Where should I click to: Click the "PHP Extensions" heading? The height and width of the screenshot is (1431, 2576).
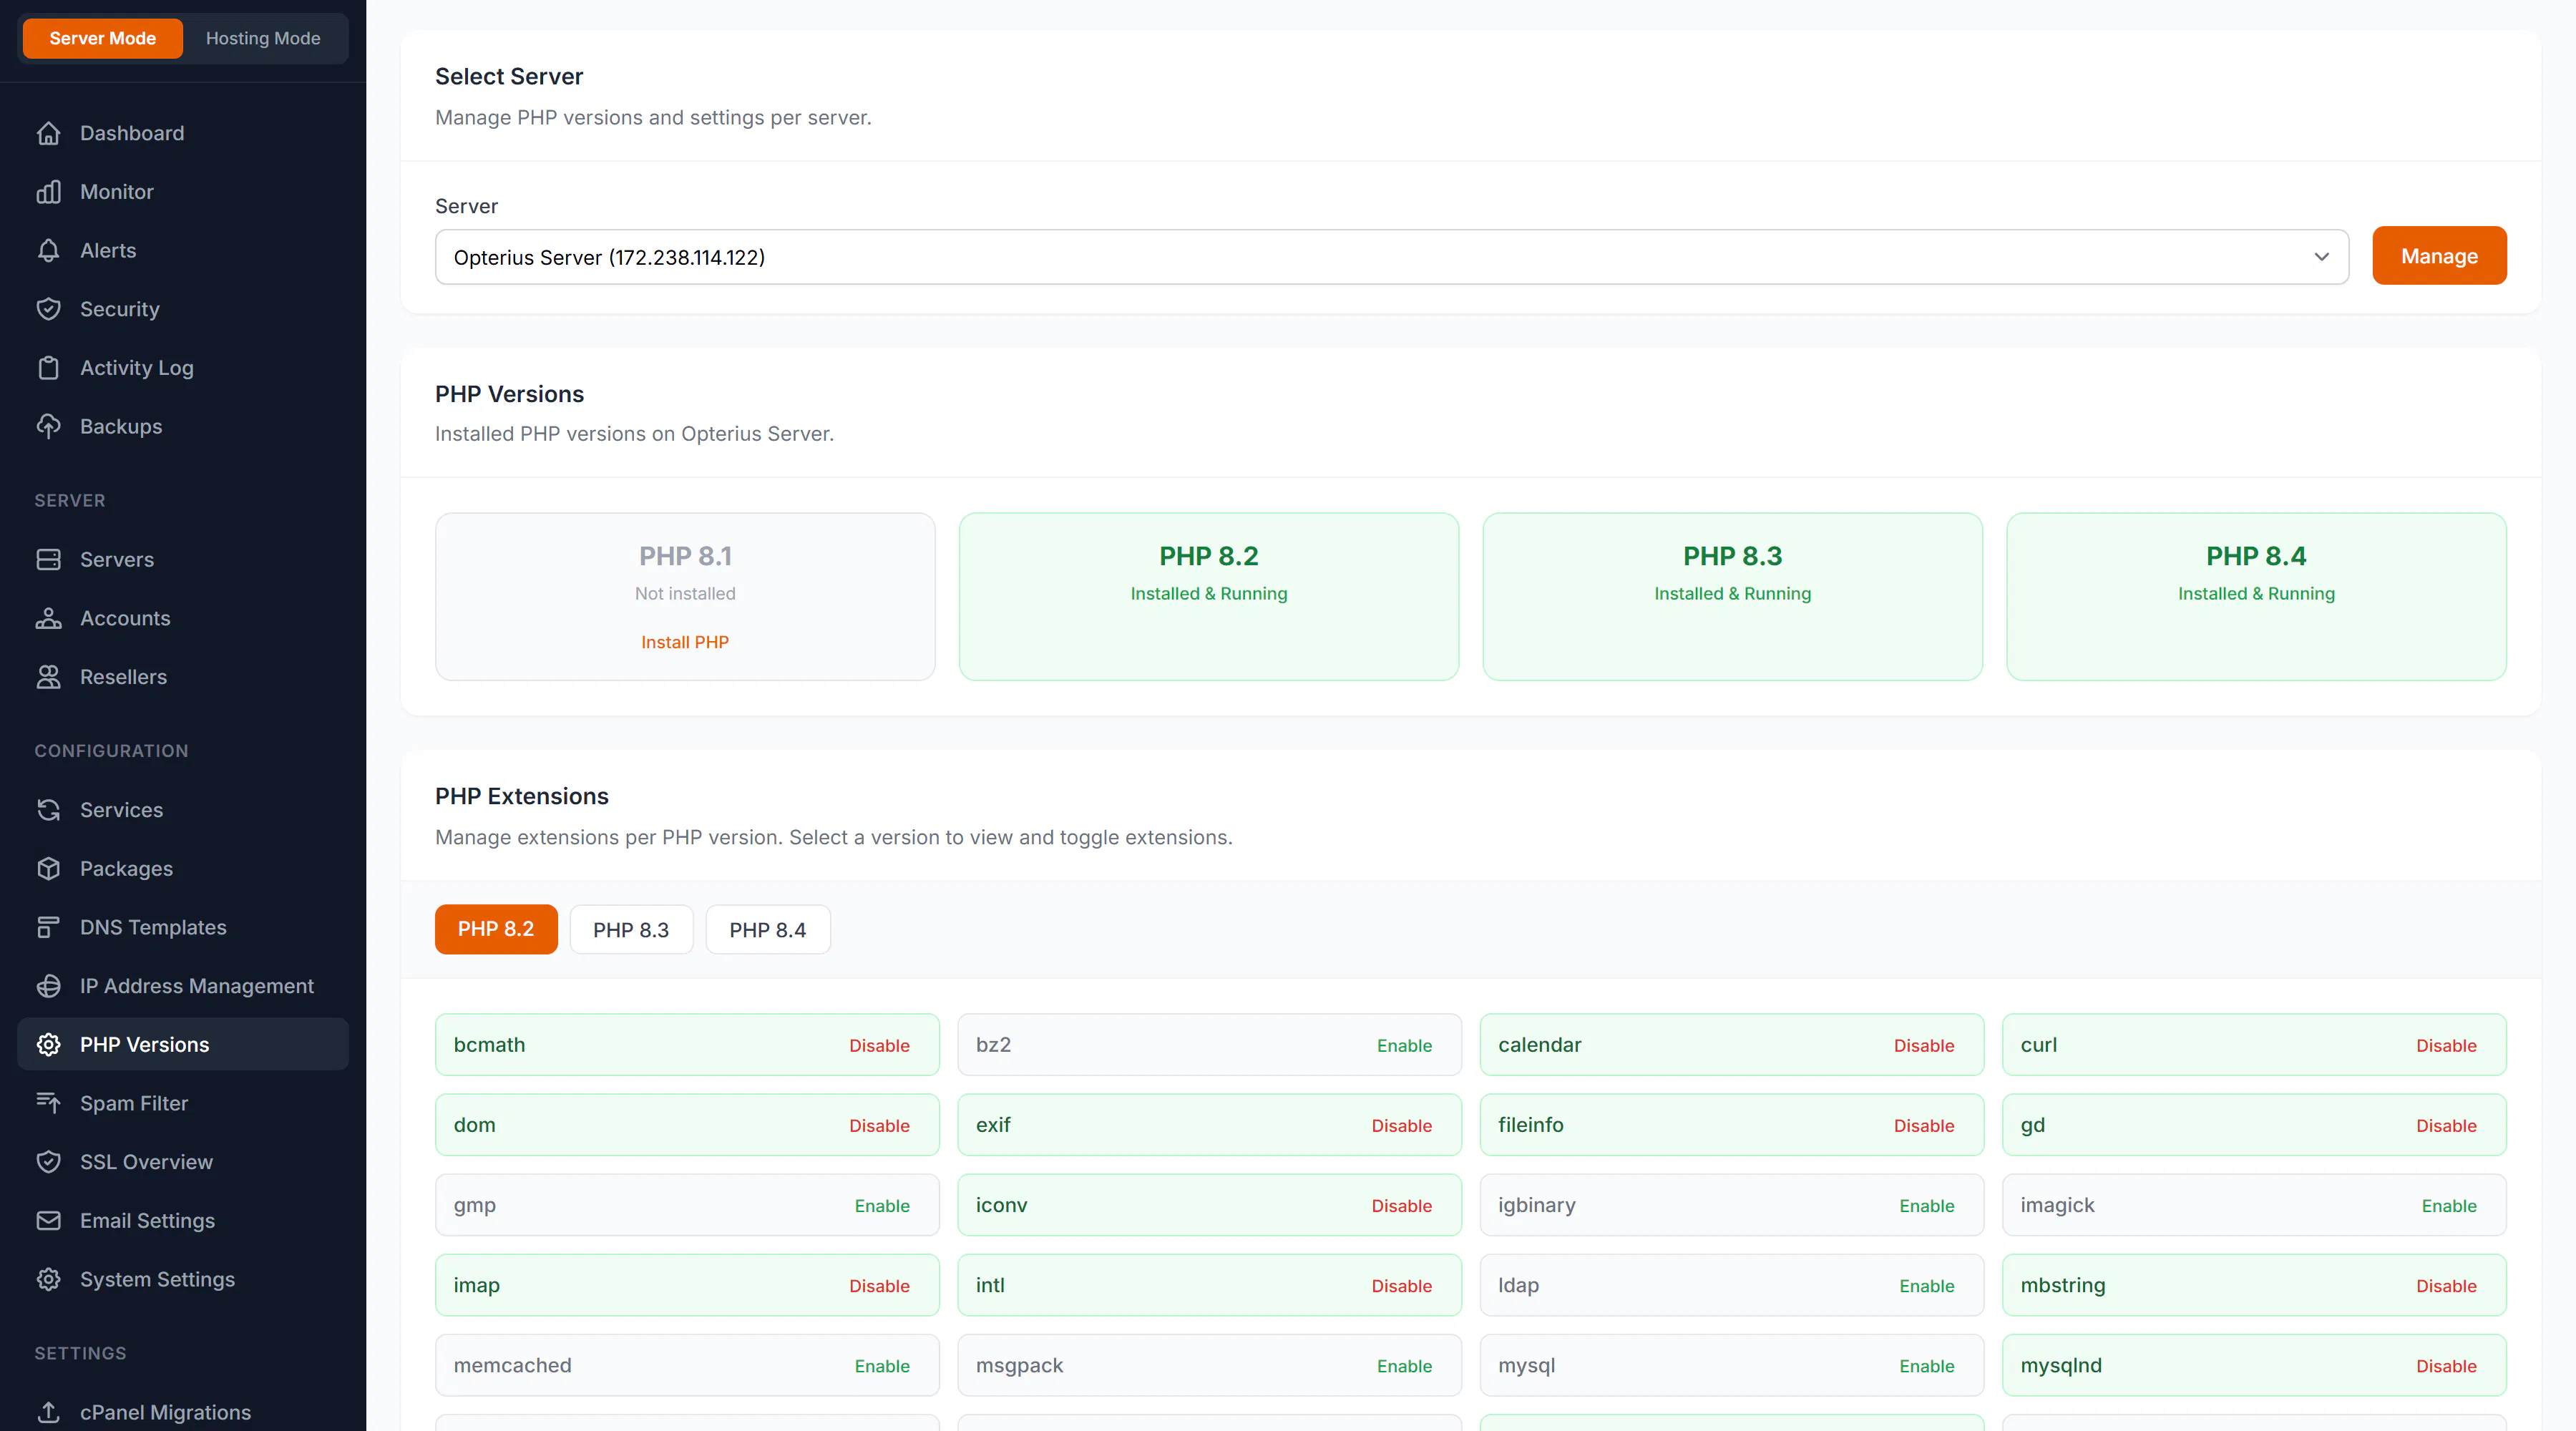click(522, 796)
